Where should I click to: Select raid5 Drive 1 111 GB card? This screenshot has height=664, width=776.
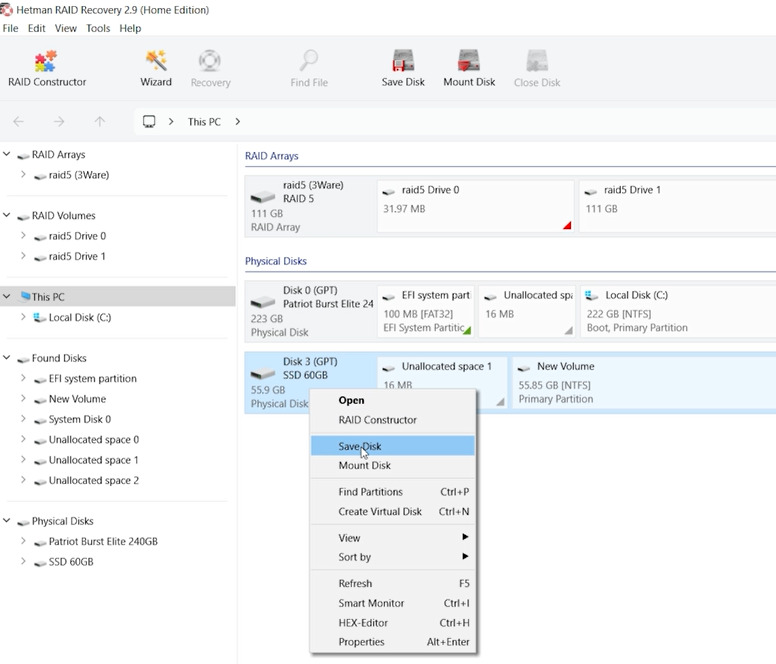(677, 206)
